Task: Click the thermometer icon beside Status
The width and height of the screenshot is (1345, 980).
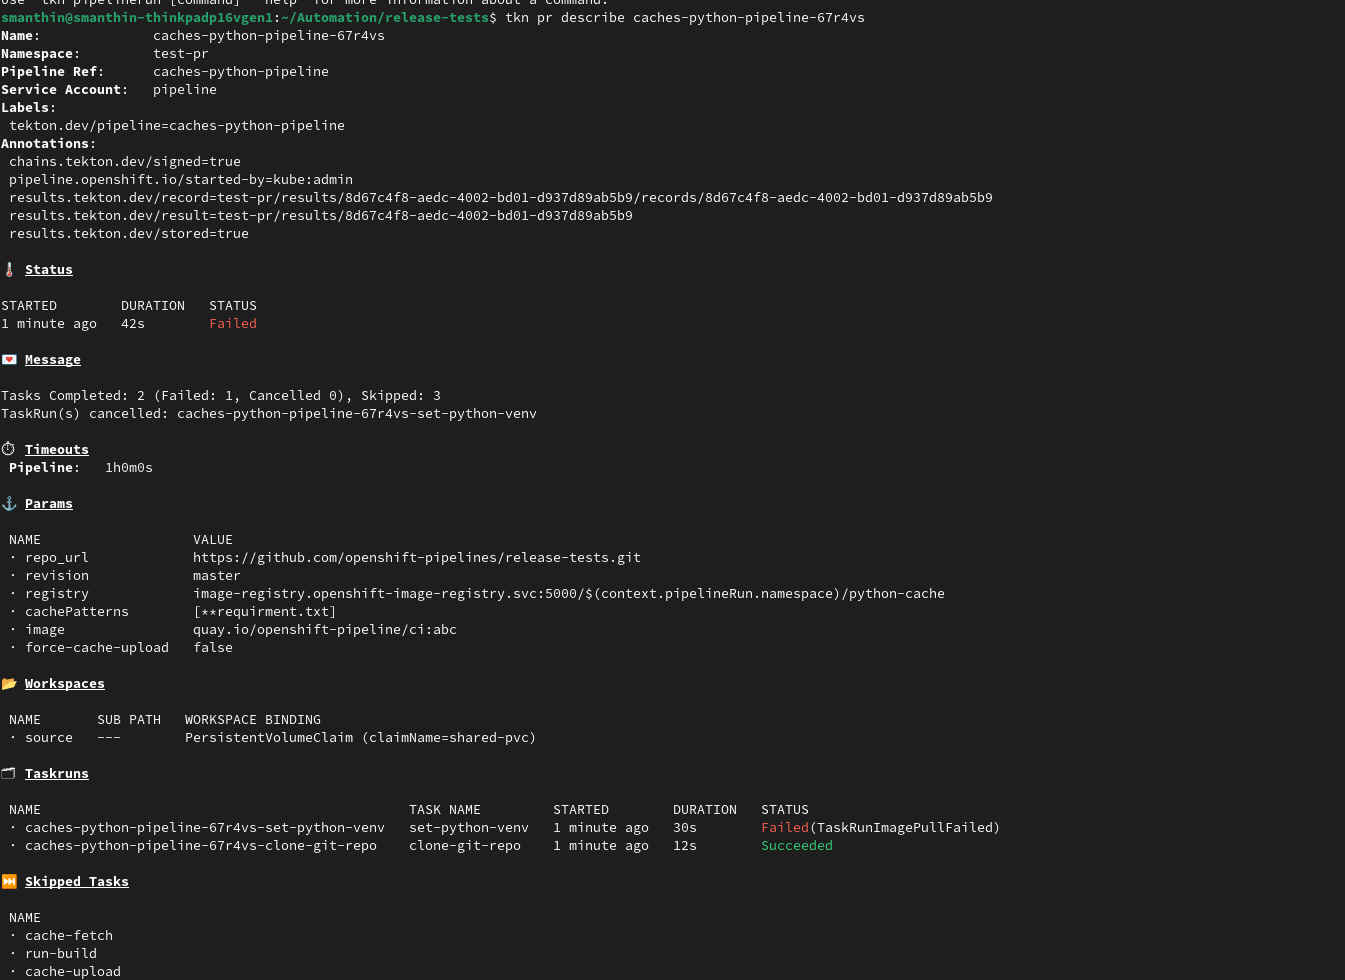Action: (x=9, y=270)
